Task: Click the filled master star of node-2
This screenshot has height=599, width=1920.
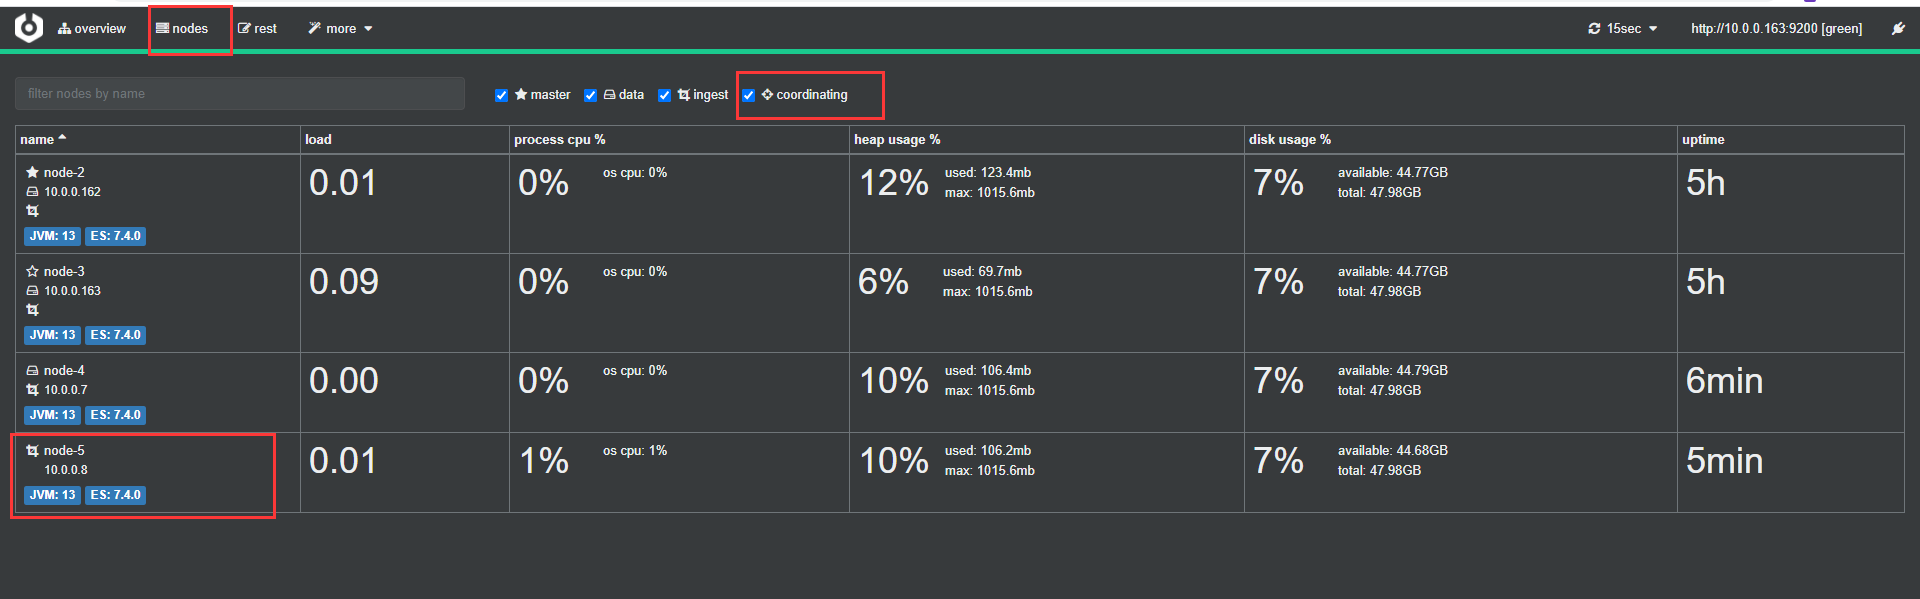Action: [32, 172]
